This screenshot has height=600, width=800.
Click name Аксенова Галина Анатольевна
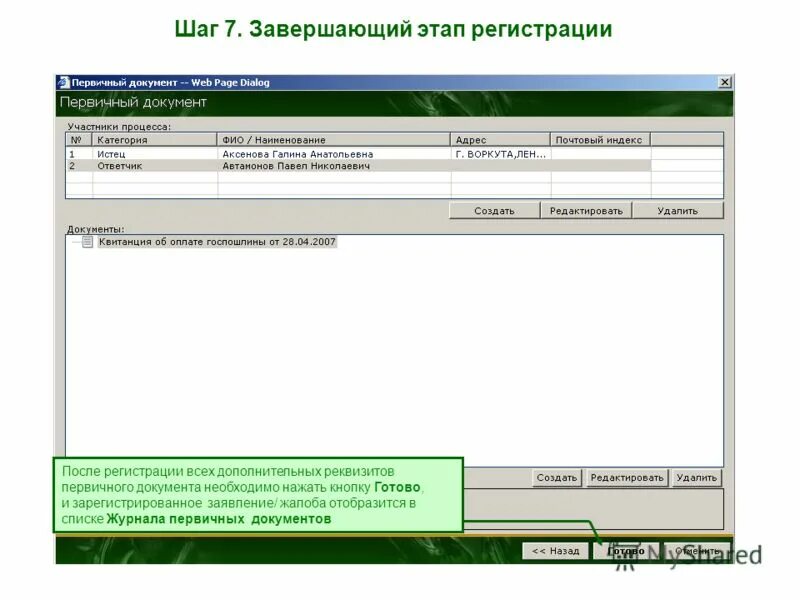(297, 154)
